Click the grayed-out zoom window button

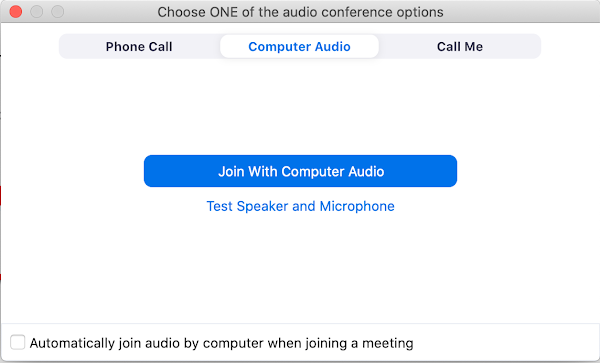58,11
